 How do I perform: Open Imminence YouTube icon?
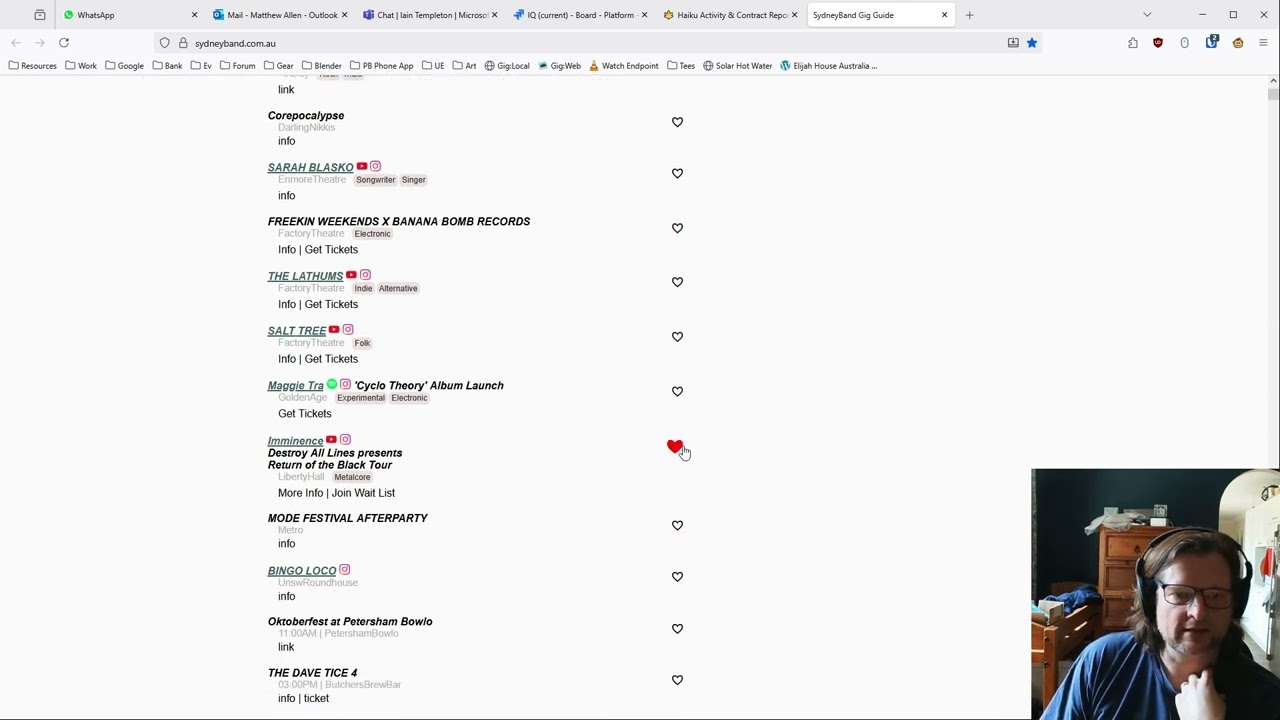(331, 440)
